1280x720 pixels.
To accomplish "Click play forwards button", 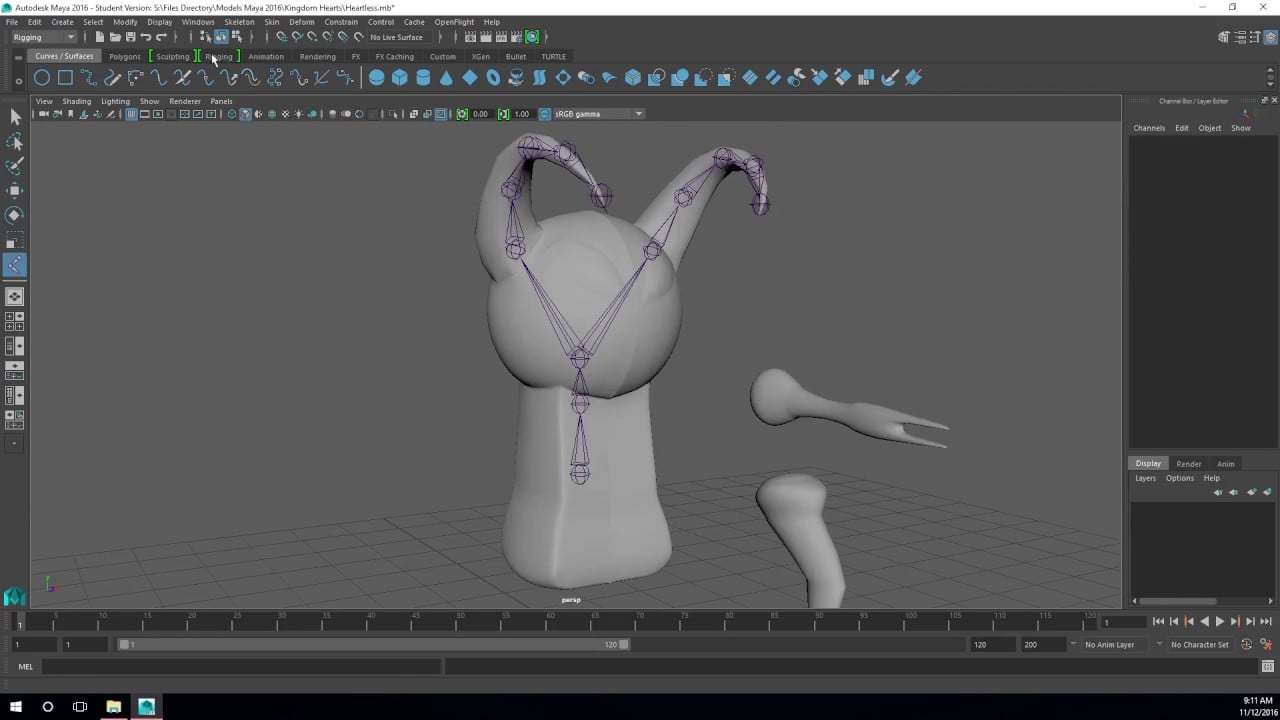I will 1219,622.
